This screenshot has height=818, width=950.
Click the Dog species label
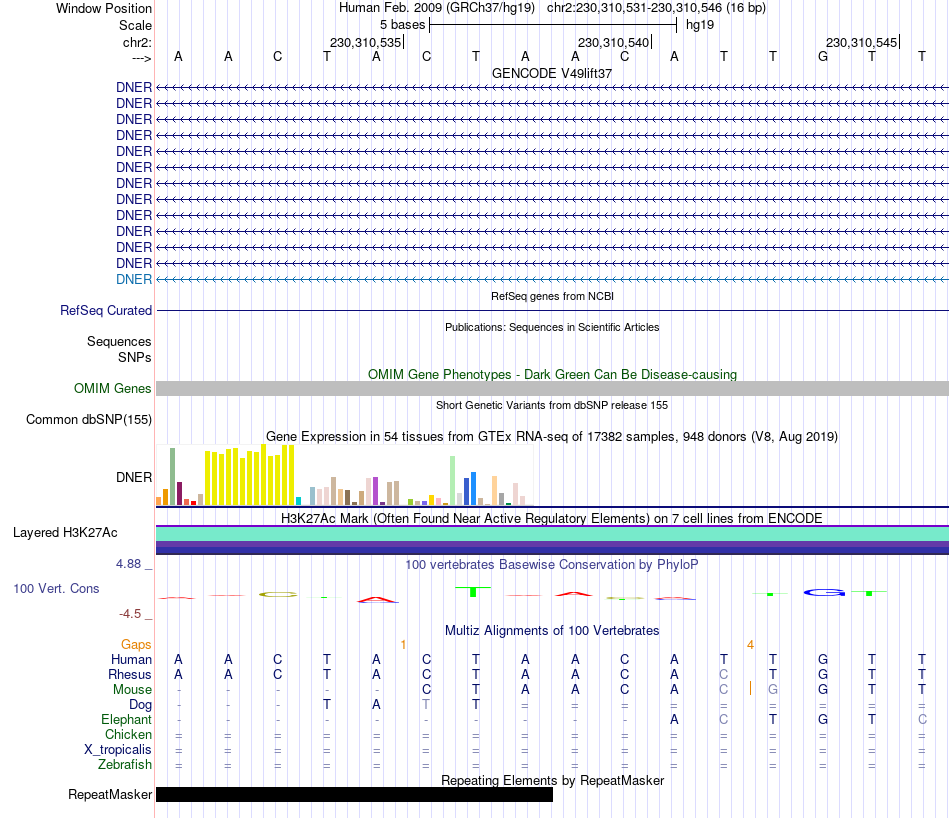click(141, 705)
